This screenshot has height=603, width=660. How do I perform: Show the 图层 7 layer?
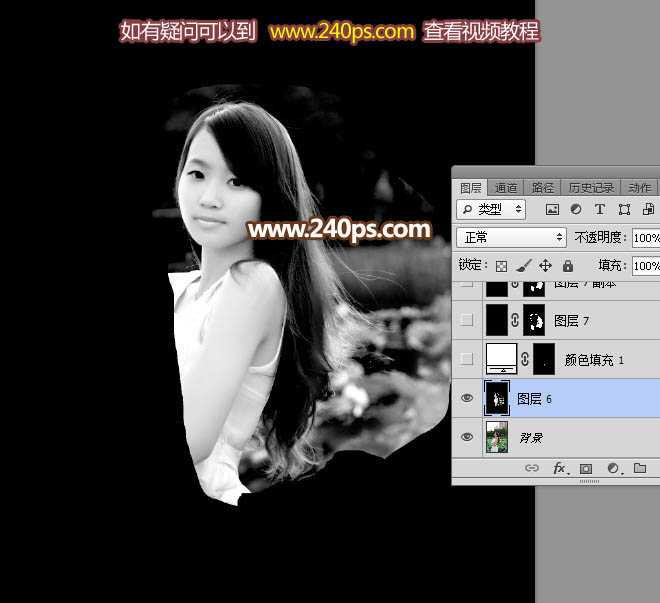coord(465,320)
